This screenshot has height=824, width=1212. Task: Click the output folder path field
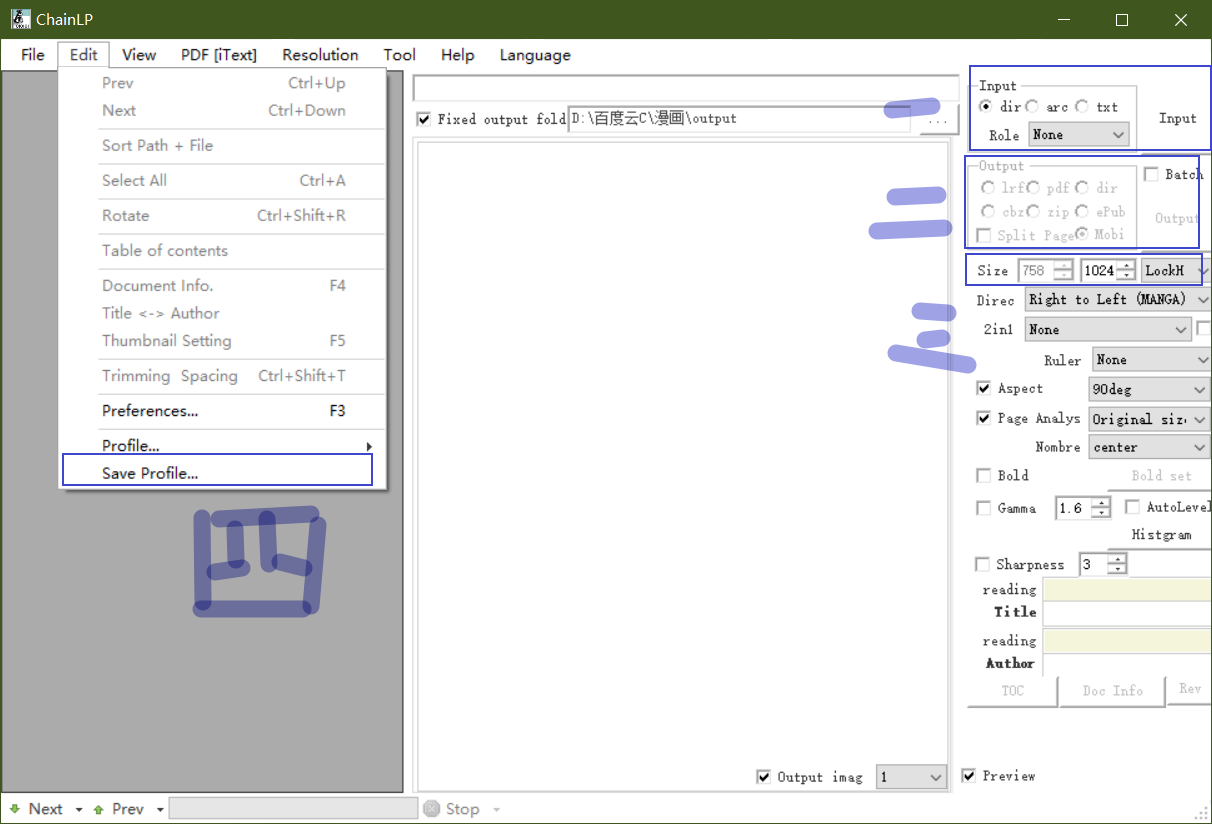tap(740, 119)
